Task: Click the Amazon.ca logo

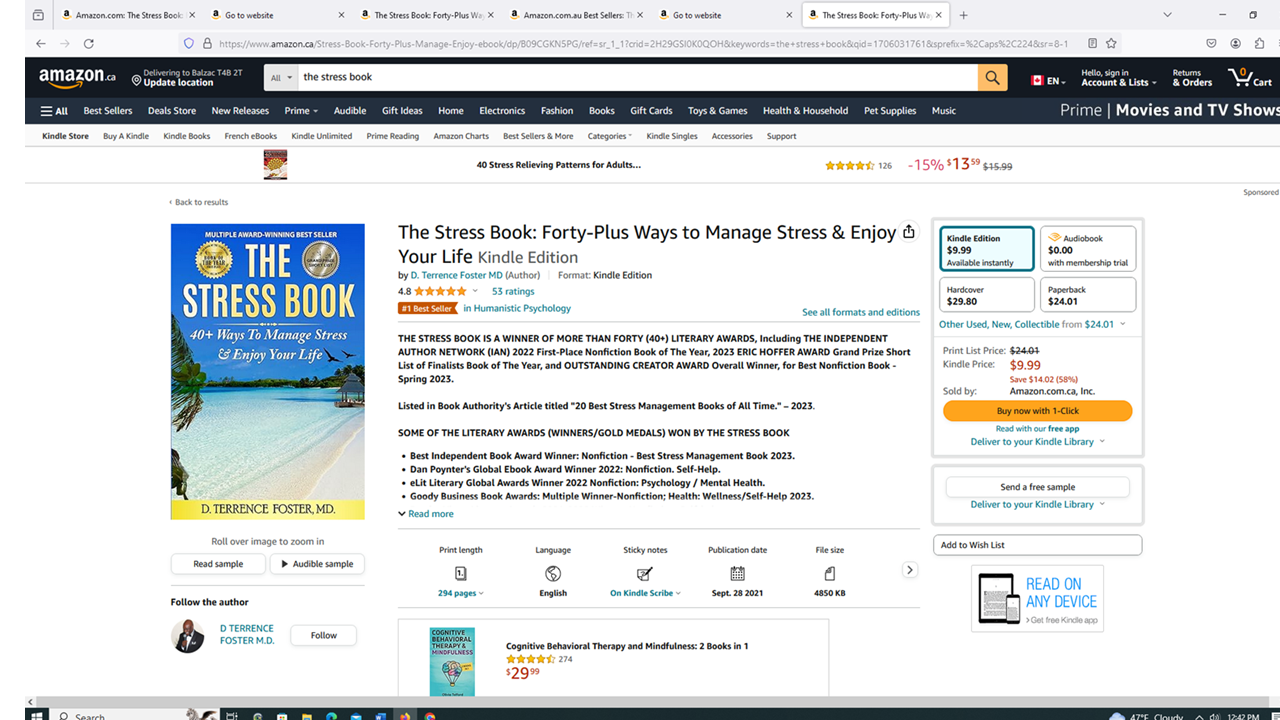Action: click(x=78, y=77)
